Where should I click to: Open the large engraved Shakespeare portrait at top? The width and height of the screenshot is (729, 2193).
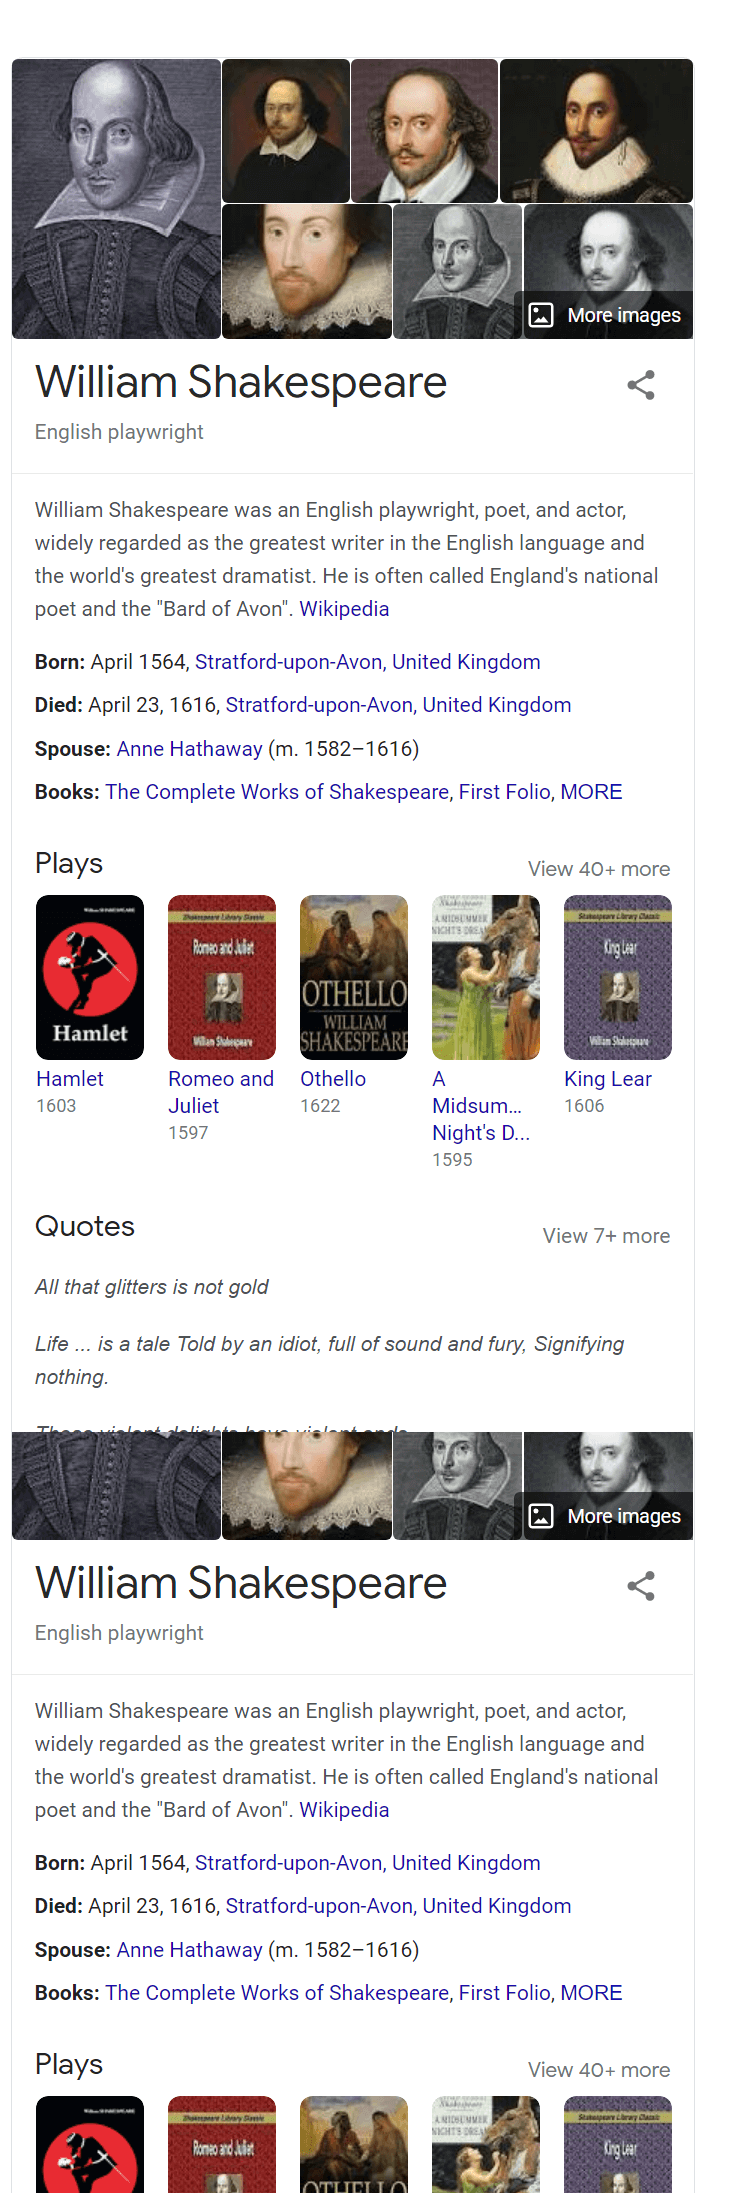116,198
